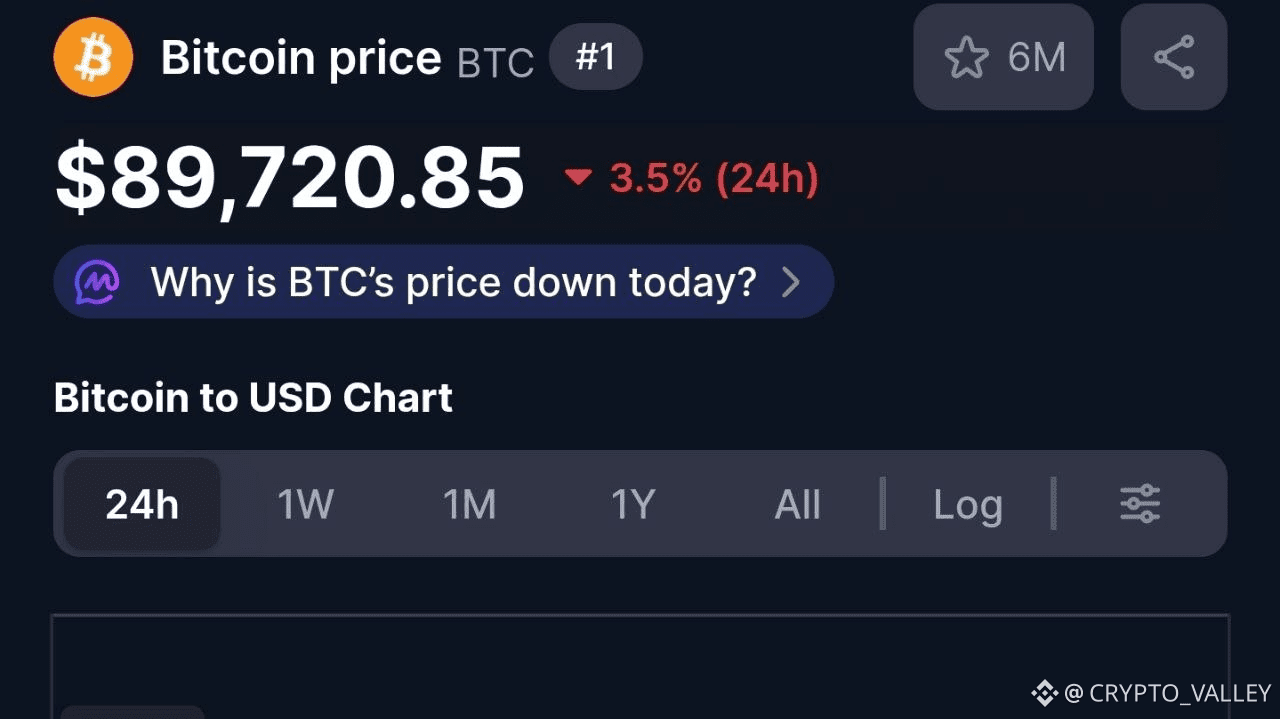Expand chevron beside BTC price question
This screenshot has width=1280, height=719.
pos(791,283)
